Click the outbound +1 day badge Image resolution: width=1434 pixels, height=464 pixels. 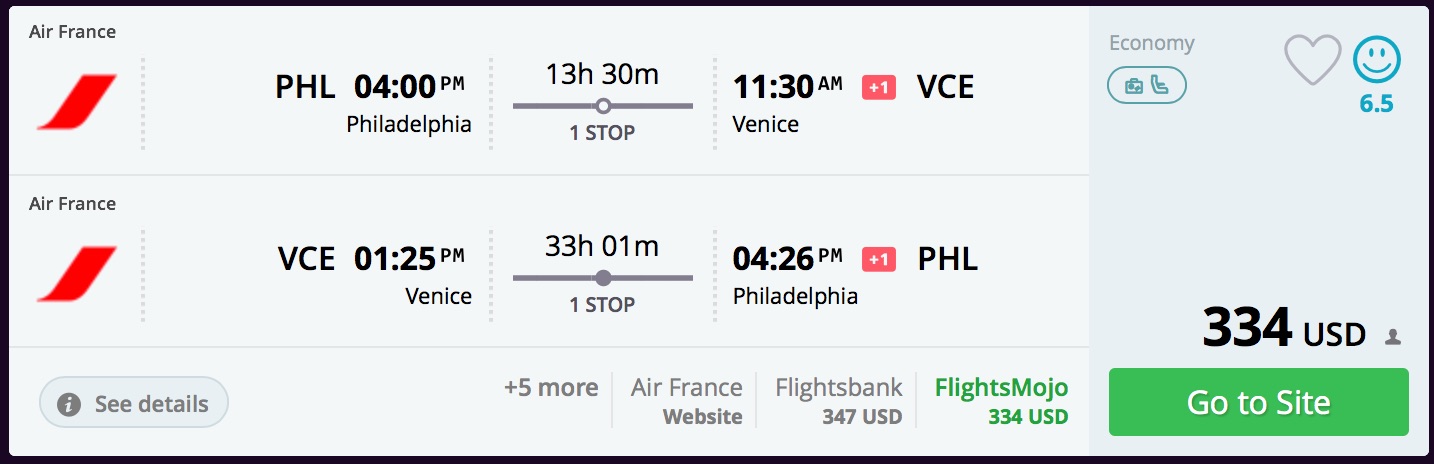click(x=879, y=88)
